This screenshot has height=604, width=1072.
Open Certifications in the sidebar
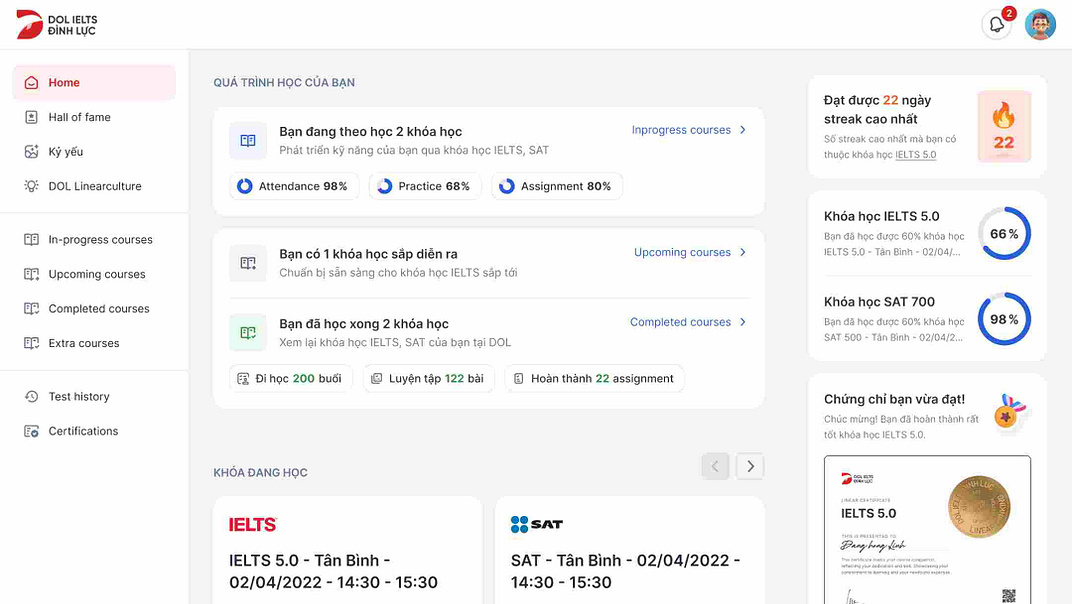tap(83, 431)
